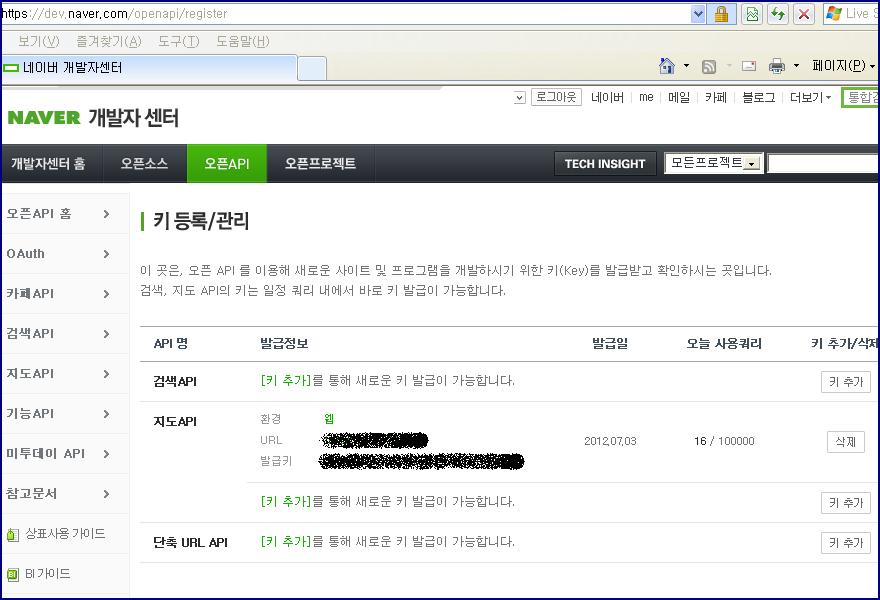Click the 상표사용 가이드 icon

(x=12, y=535)
